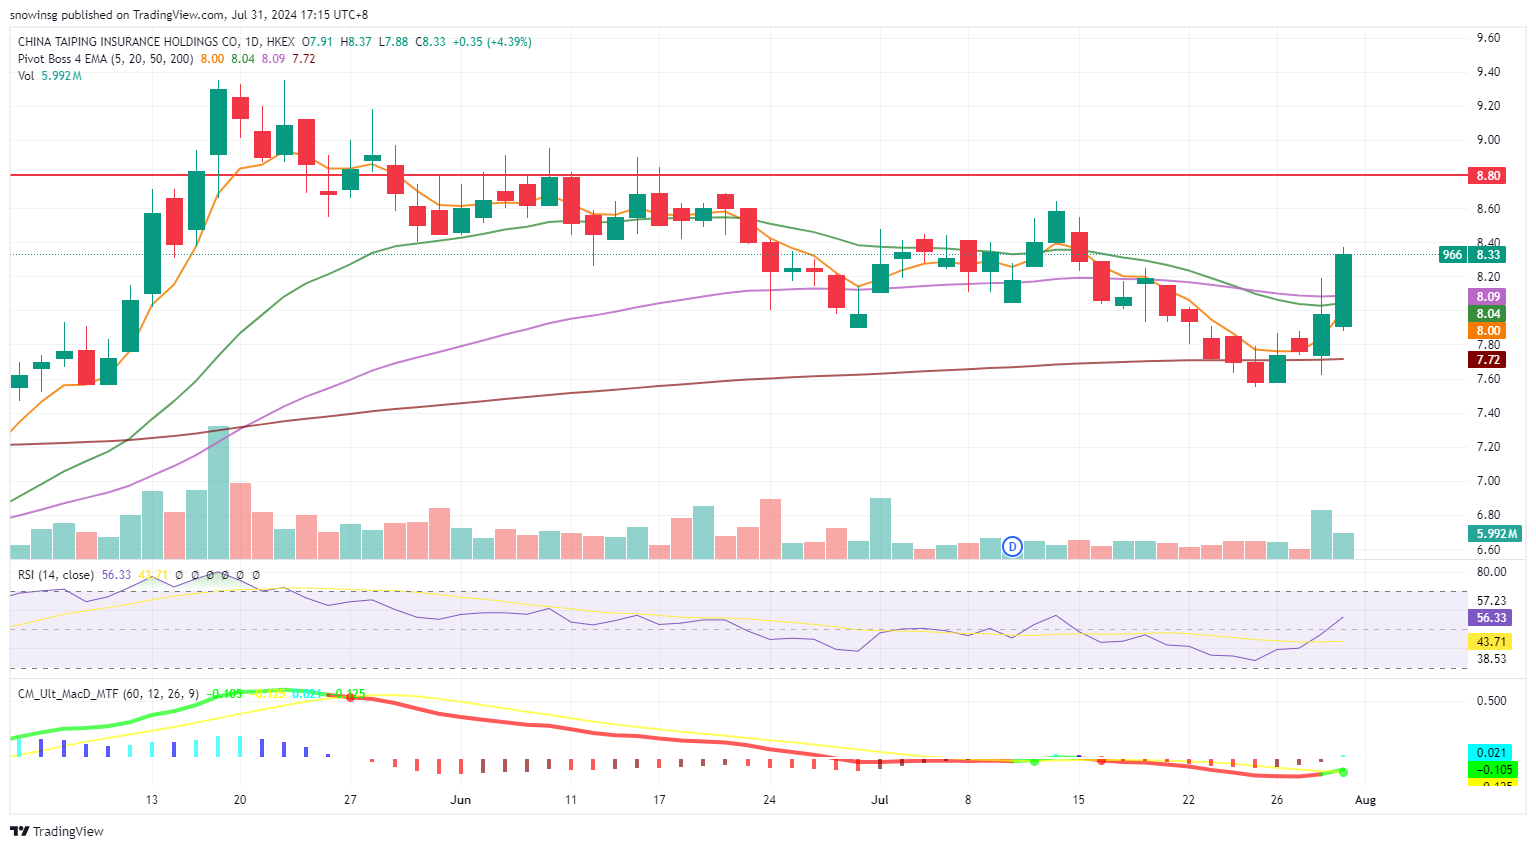Click the cyan 0.021 MACD axis label

(x=1491, y=752)
